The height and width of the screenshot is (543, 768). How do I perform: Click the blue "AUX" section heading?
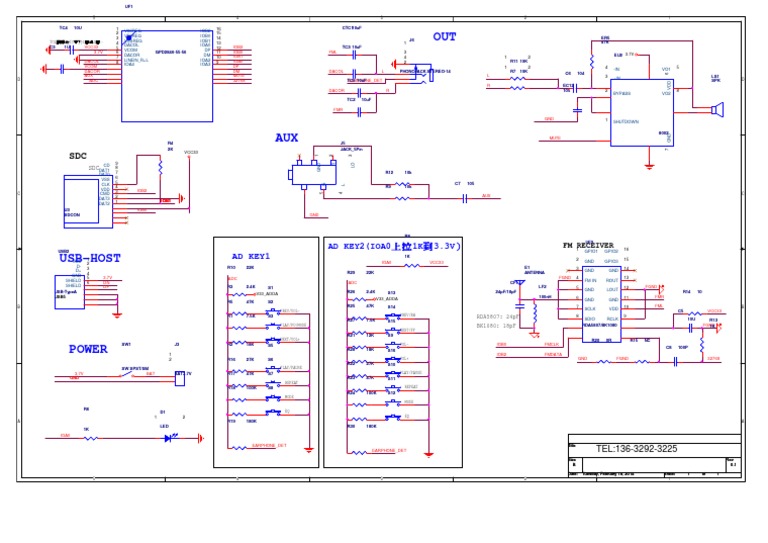[x=287, y=138]
